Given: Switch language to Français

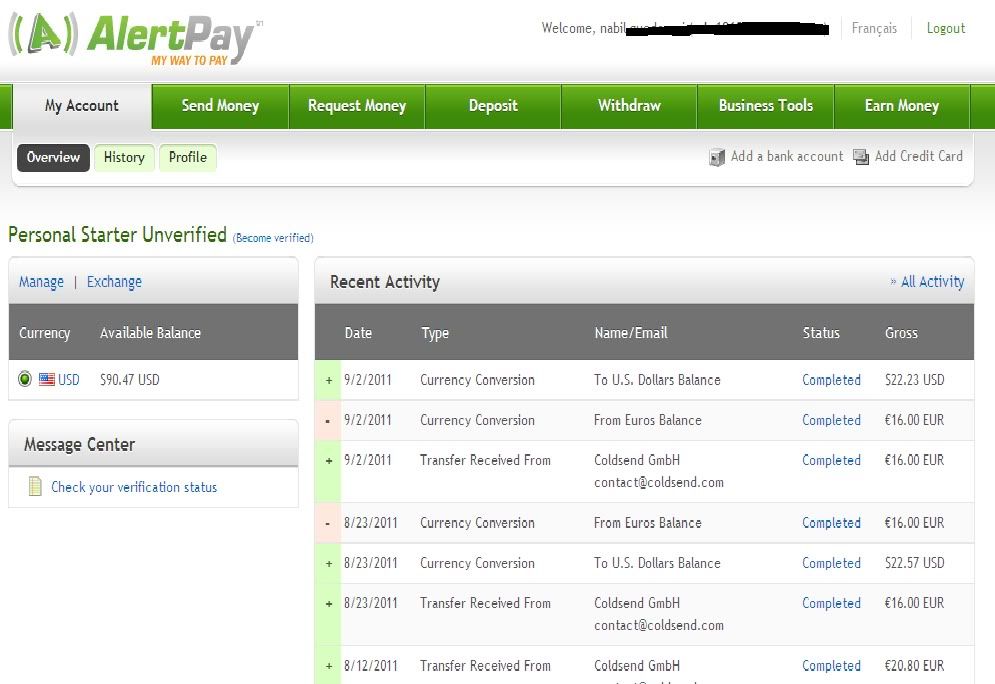Looking at the screenshot, I should pos(874,28).
